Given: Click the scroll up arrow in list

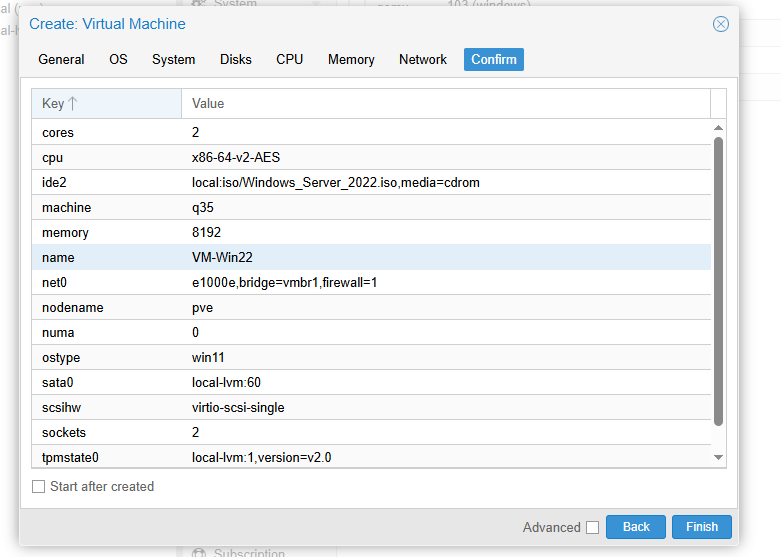Looking at the screenshot, I should (x=718, y=128).
